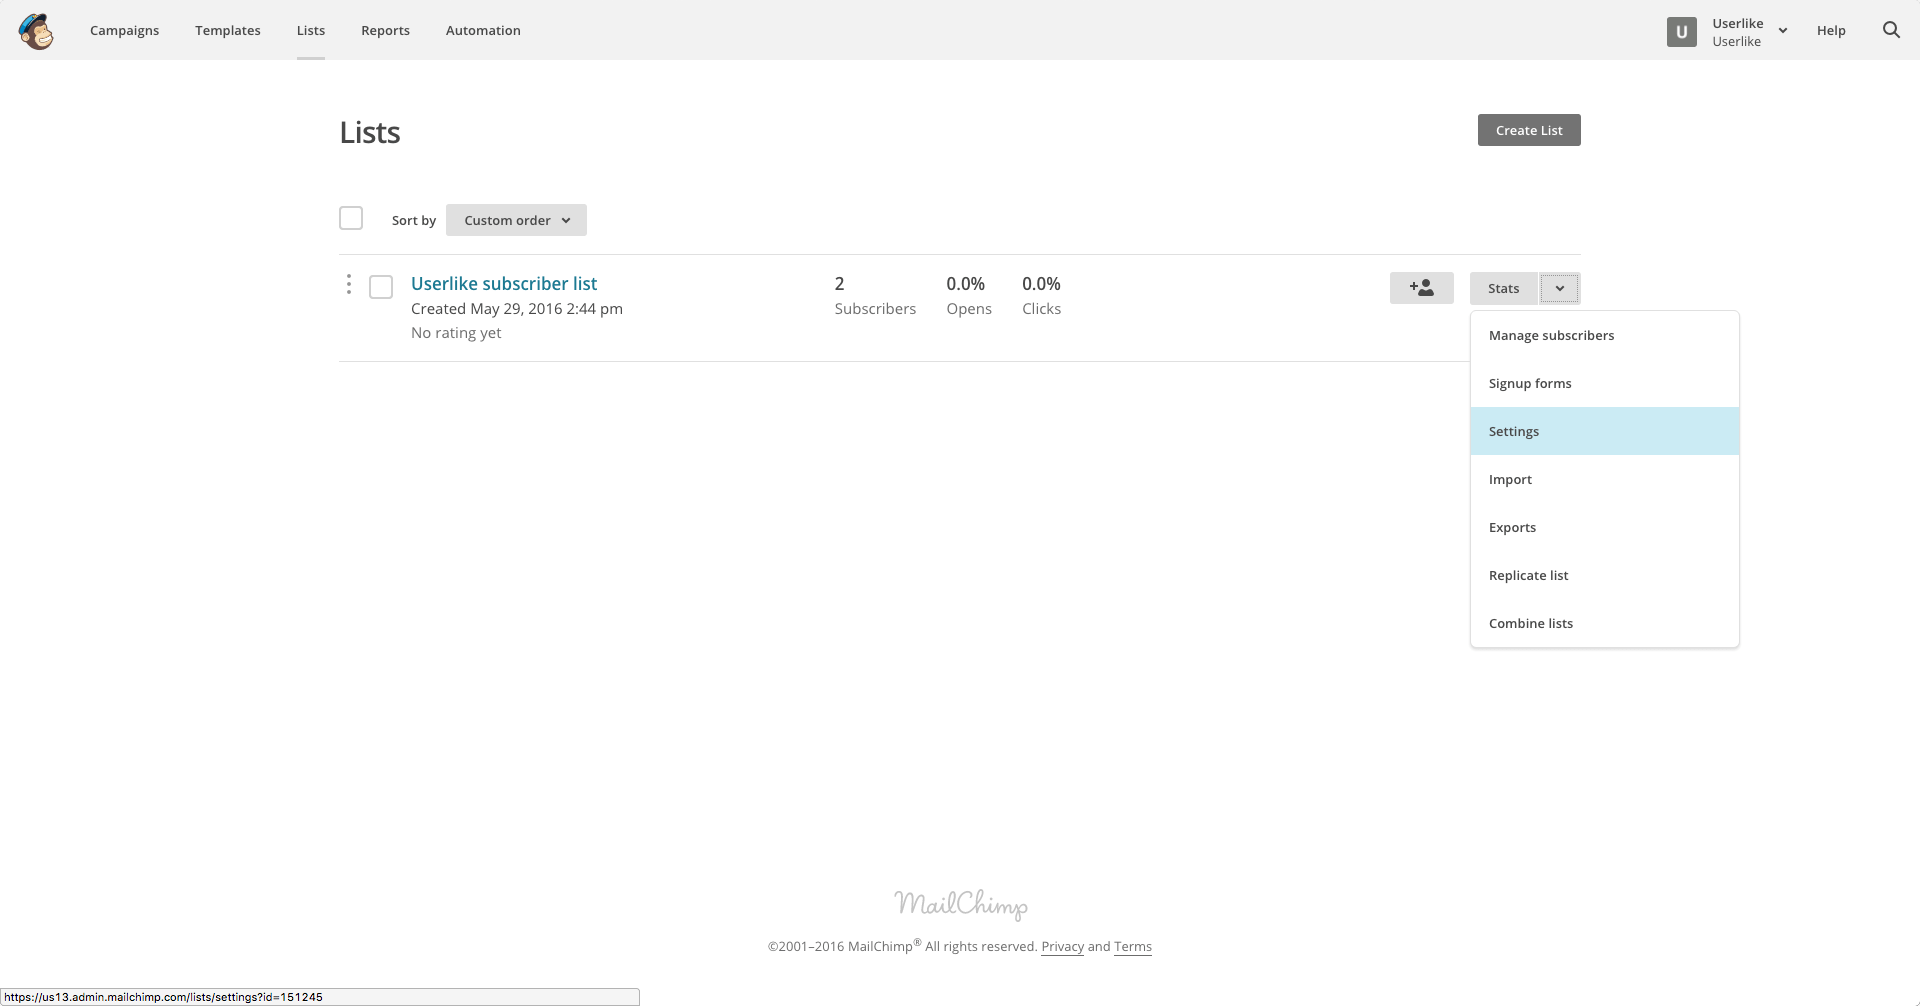Open the Custom order sort dropdown
Screen dimensions: 1920x1006
[x=516, y=220]
